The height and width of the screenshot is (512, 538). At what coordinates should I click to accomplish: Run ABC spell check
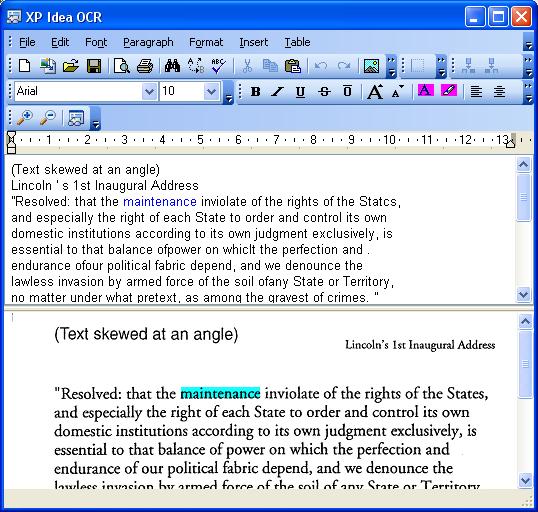pos(218,65)
